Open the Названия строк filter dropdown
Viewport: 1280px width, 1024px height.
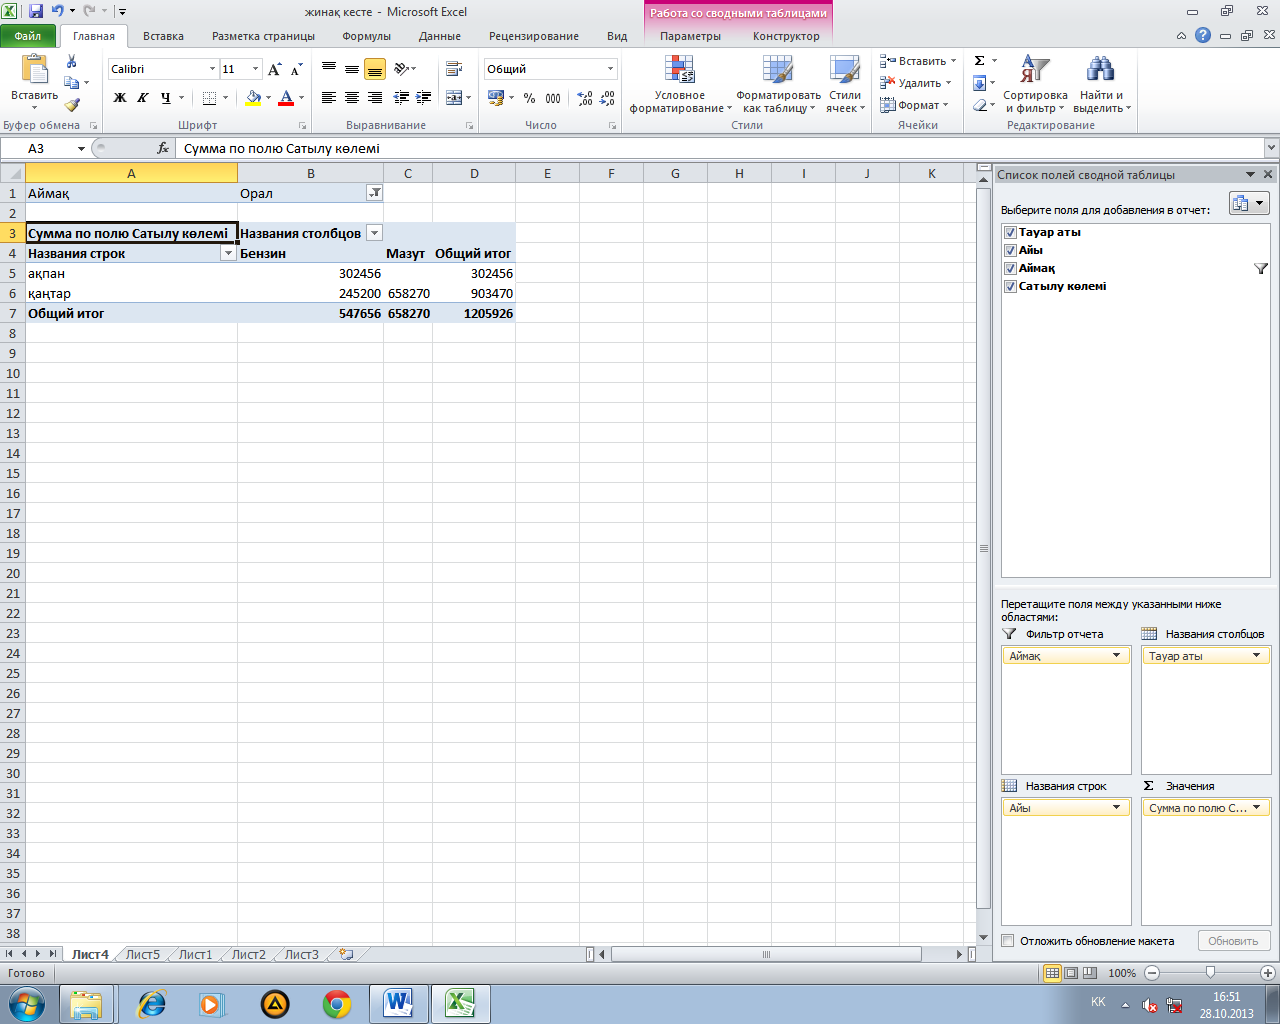228,253
